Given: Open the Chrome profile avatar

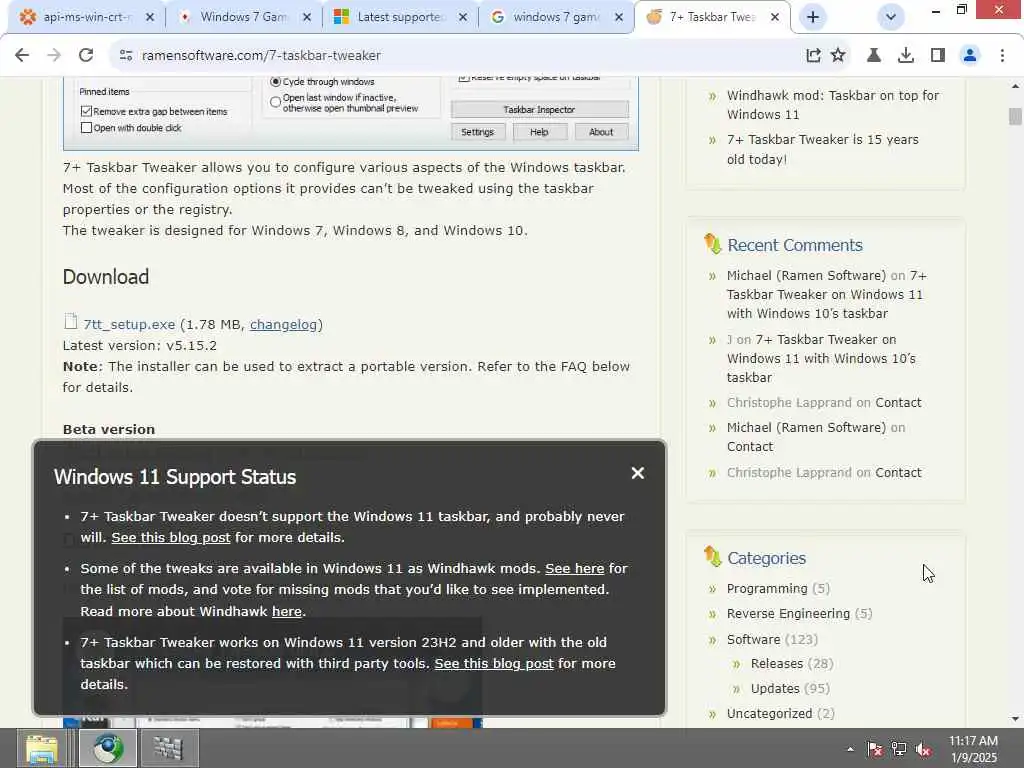Looking at the screenshot, I should point(970,56).
